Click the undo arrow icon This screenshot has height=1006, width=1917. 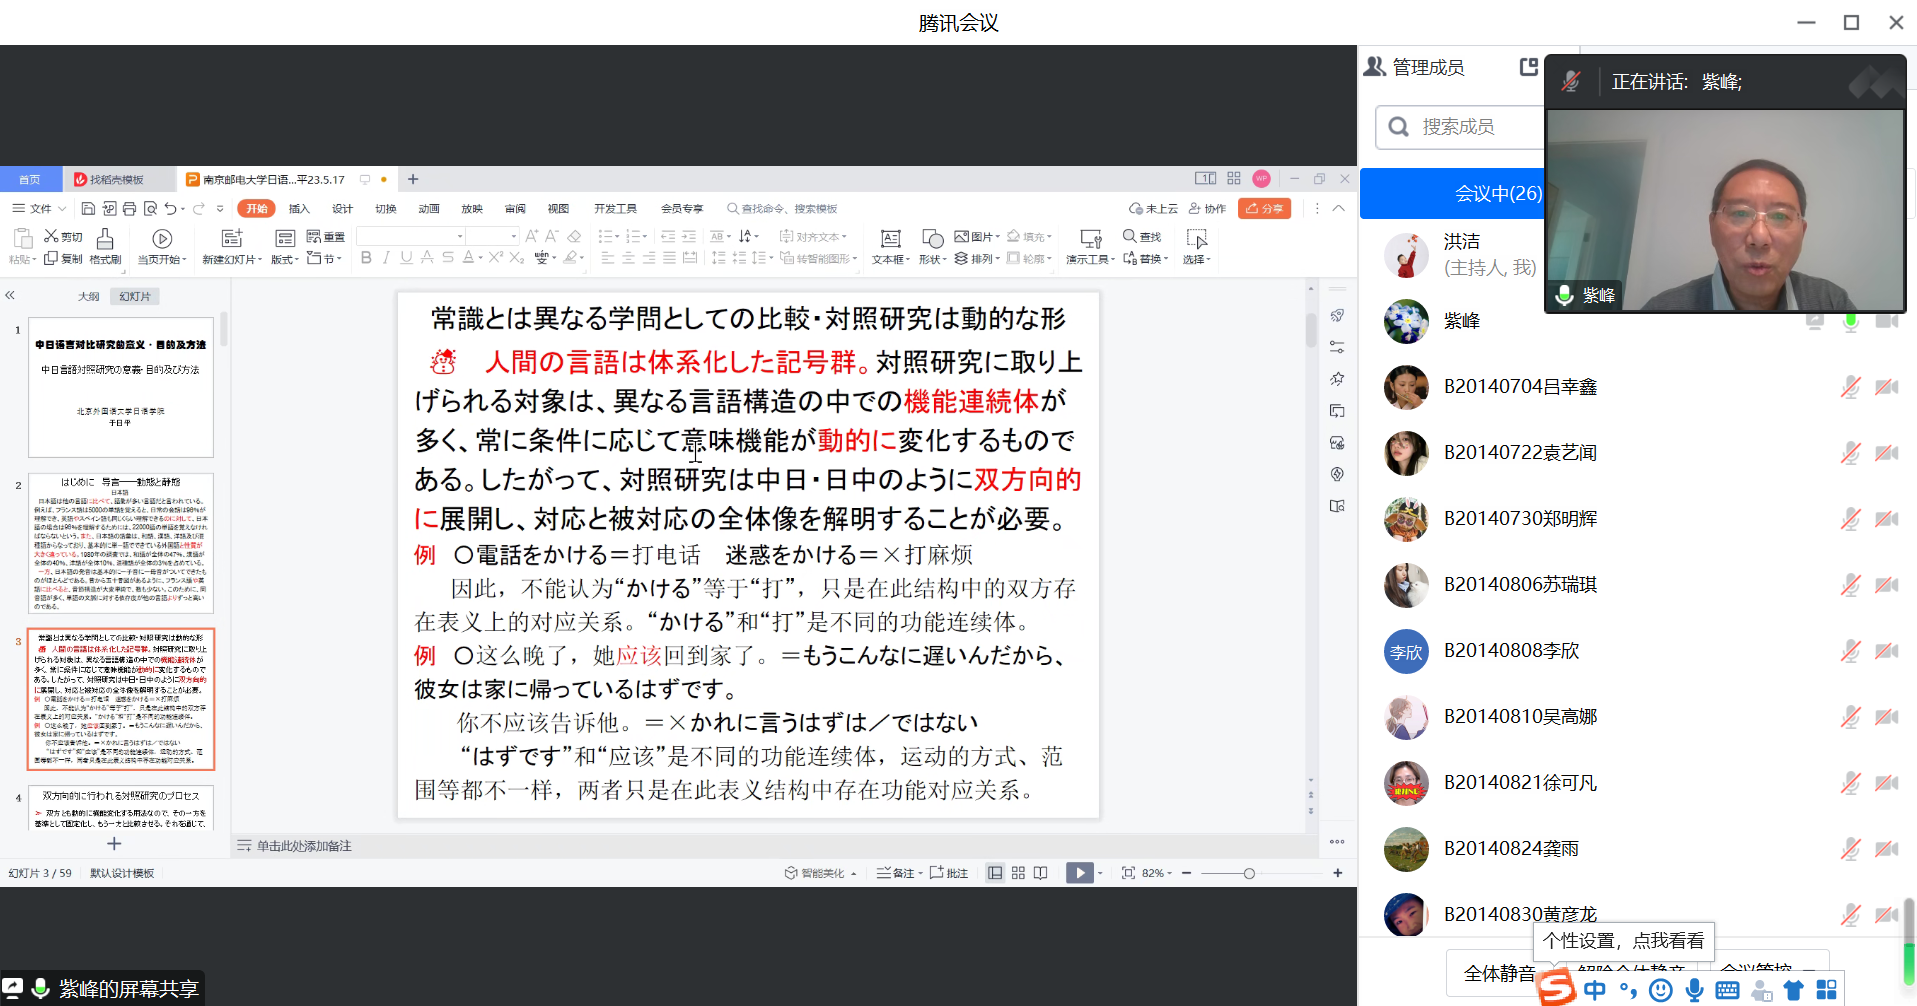pyautogui.click(x=171, y=209)
